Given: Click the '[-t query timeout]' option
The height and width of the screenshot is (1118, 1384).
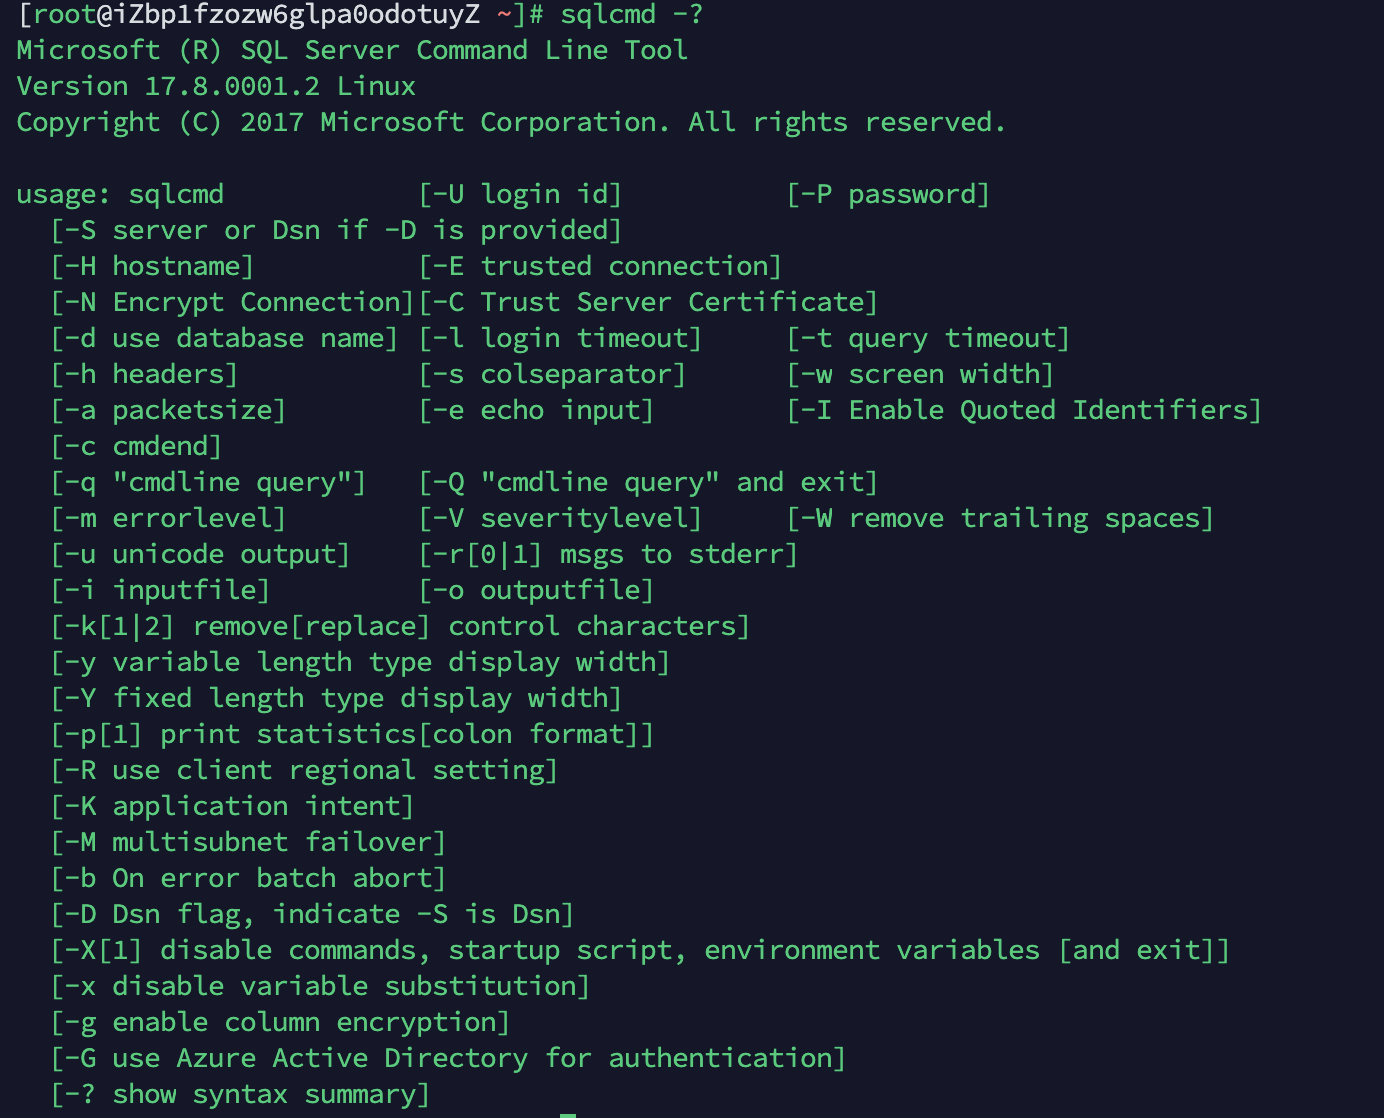Looking at the screenshot, I should pos(928,338).
